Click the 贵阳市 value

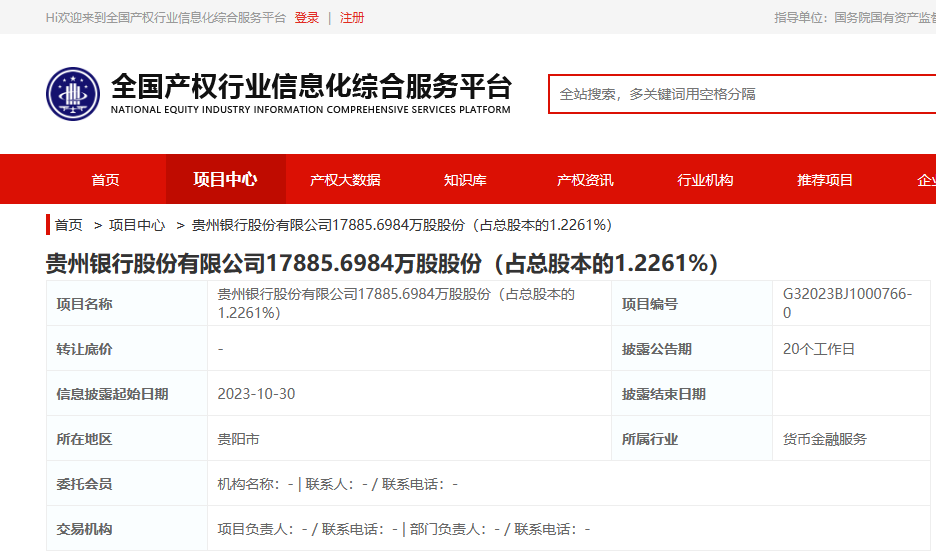point(238,439)
